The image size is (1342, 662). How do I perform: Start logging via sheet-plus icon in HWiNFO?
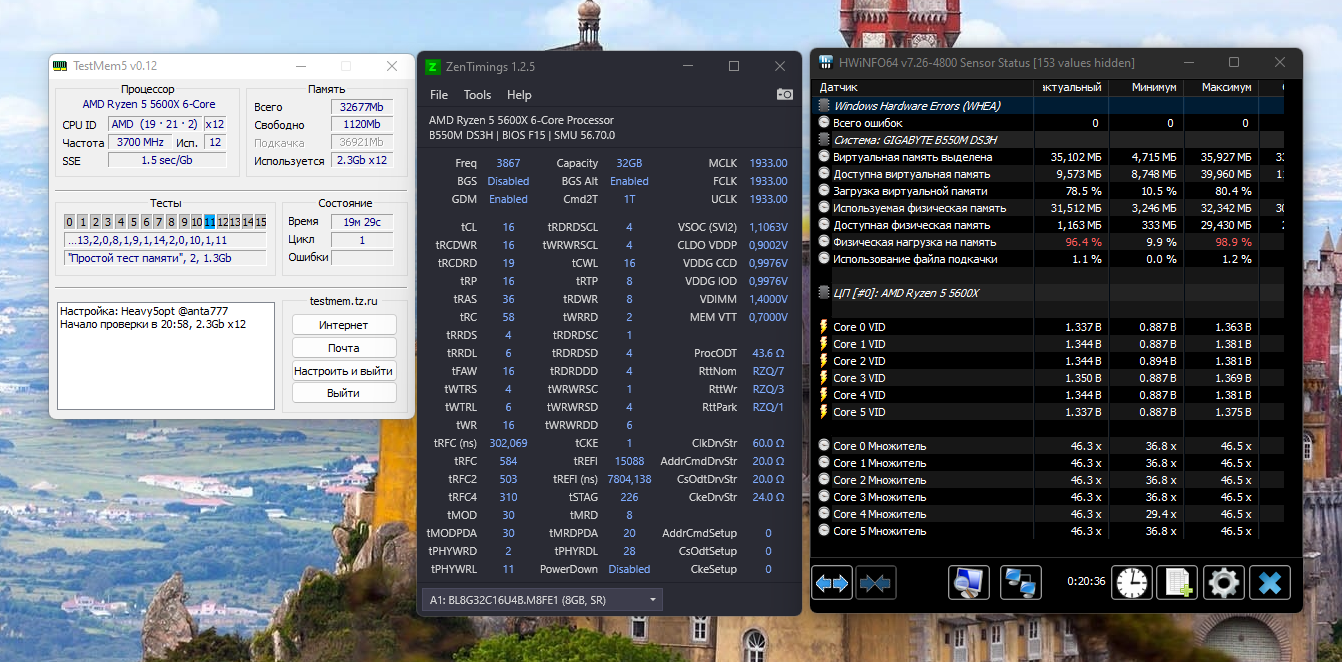coord(1177,582)
